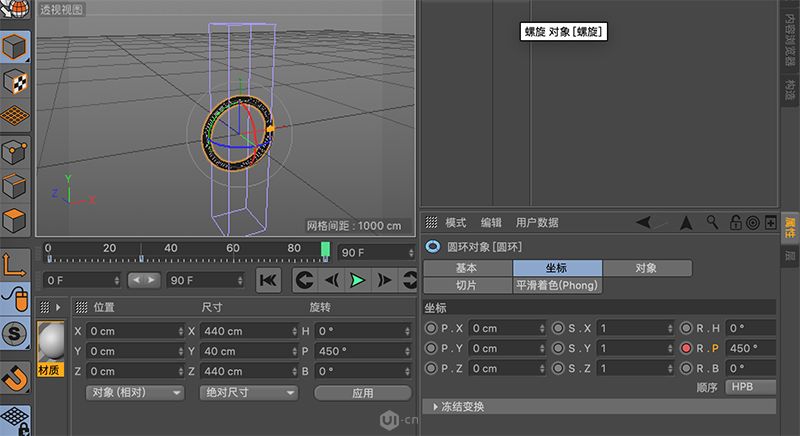800x436 pixels.
Task: Click the Play Forward button
Action: click(357, 280)
